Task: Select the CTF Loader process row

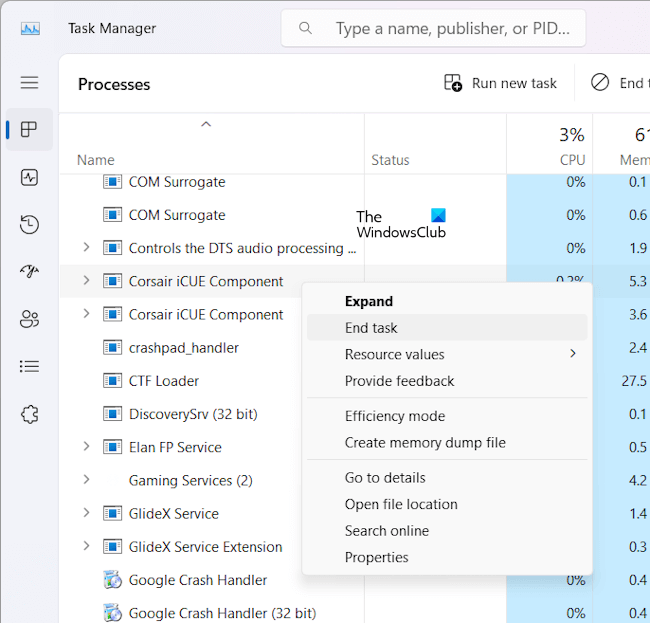Action: [x=164, y=381]
